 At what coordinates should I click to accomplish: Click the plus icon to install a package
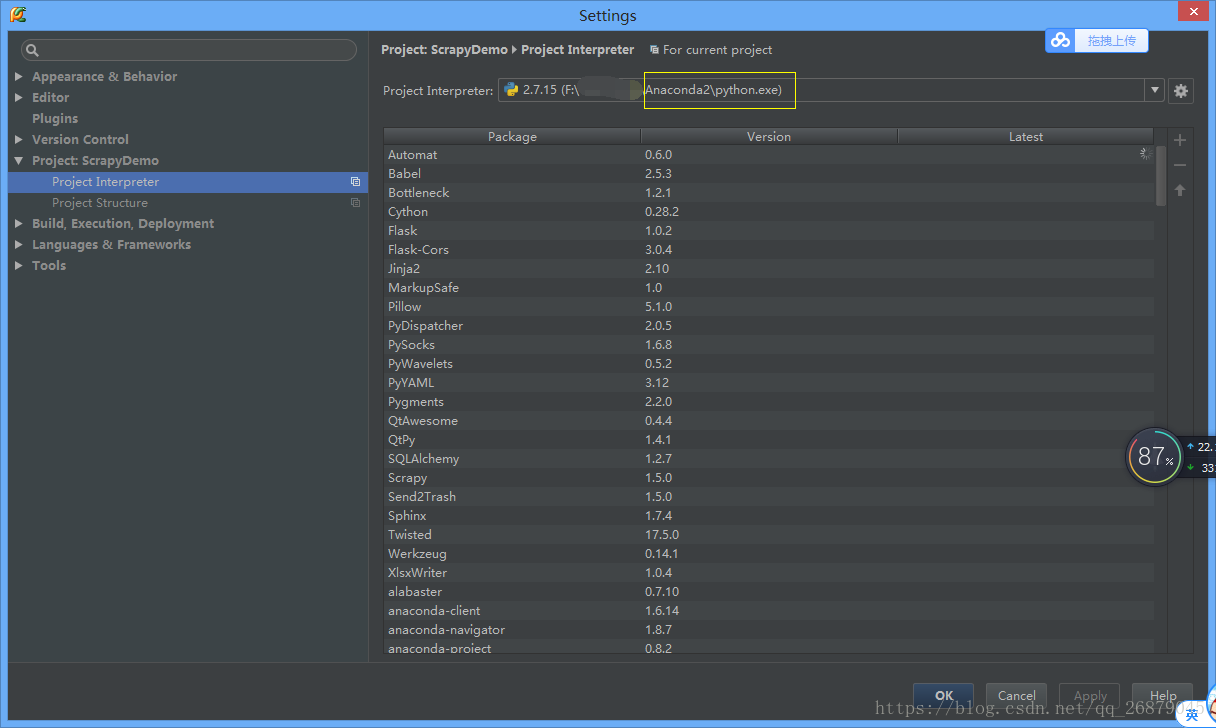1180,140
